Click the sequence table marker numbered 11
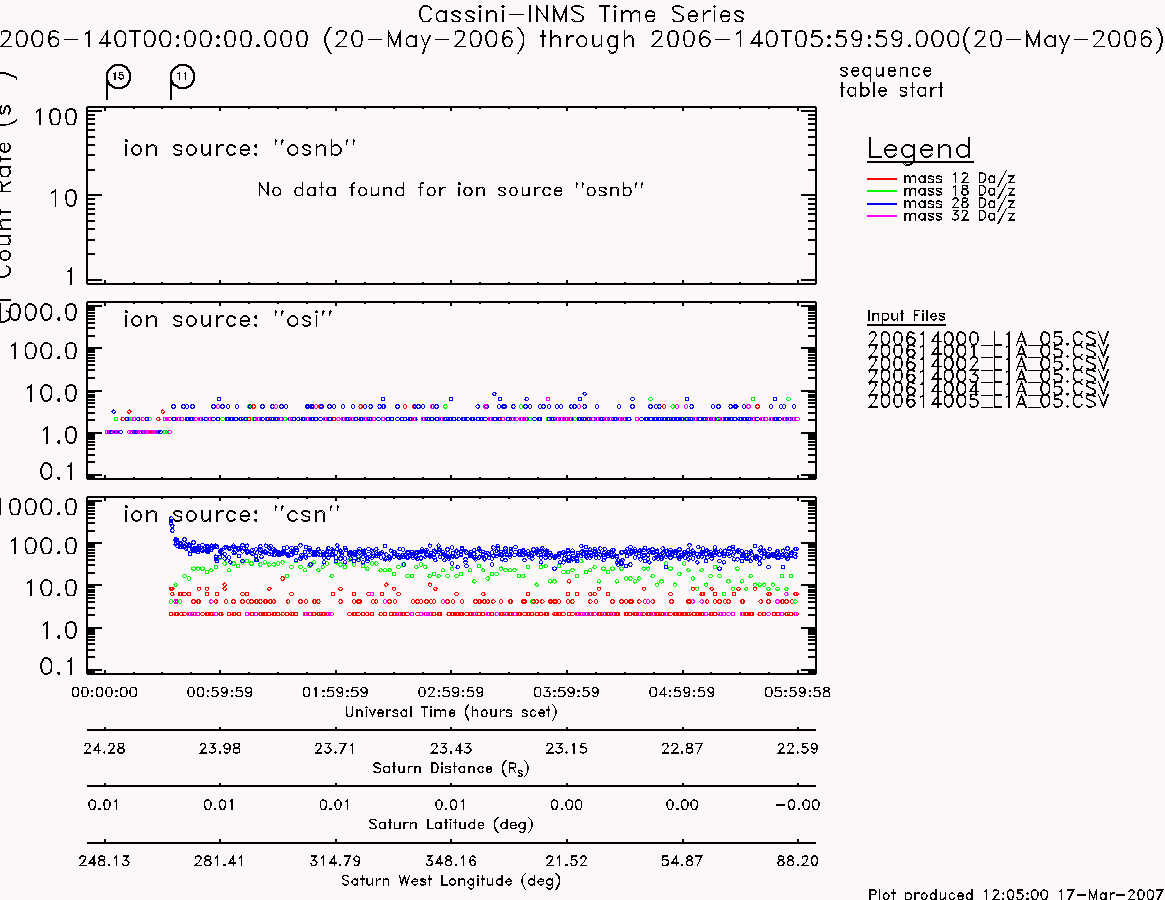Viewport: 1165px width, 900px height. tap(182, 77)
